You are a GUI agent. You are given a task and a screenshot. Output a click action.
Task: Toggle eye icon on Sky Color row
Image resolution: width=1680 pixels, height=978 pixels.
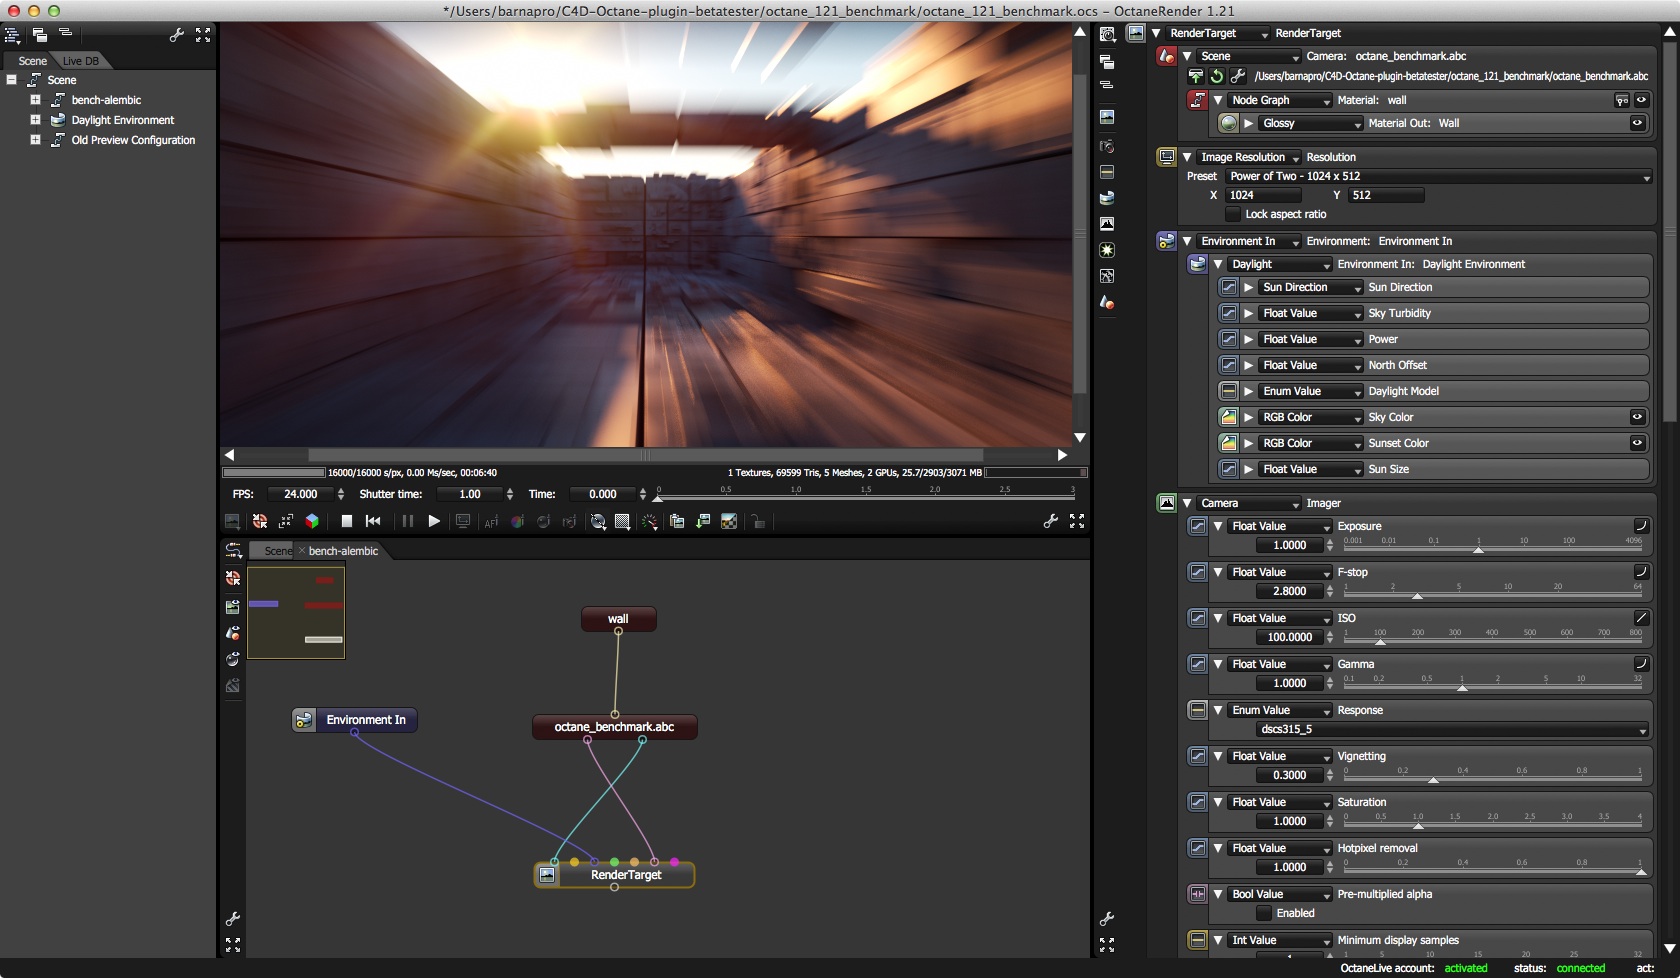[1637, 417]
